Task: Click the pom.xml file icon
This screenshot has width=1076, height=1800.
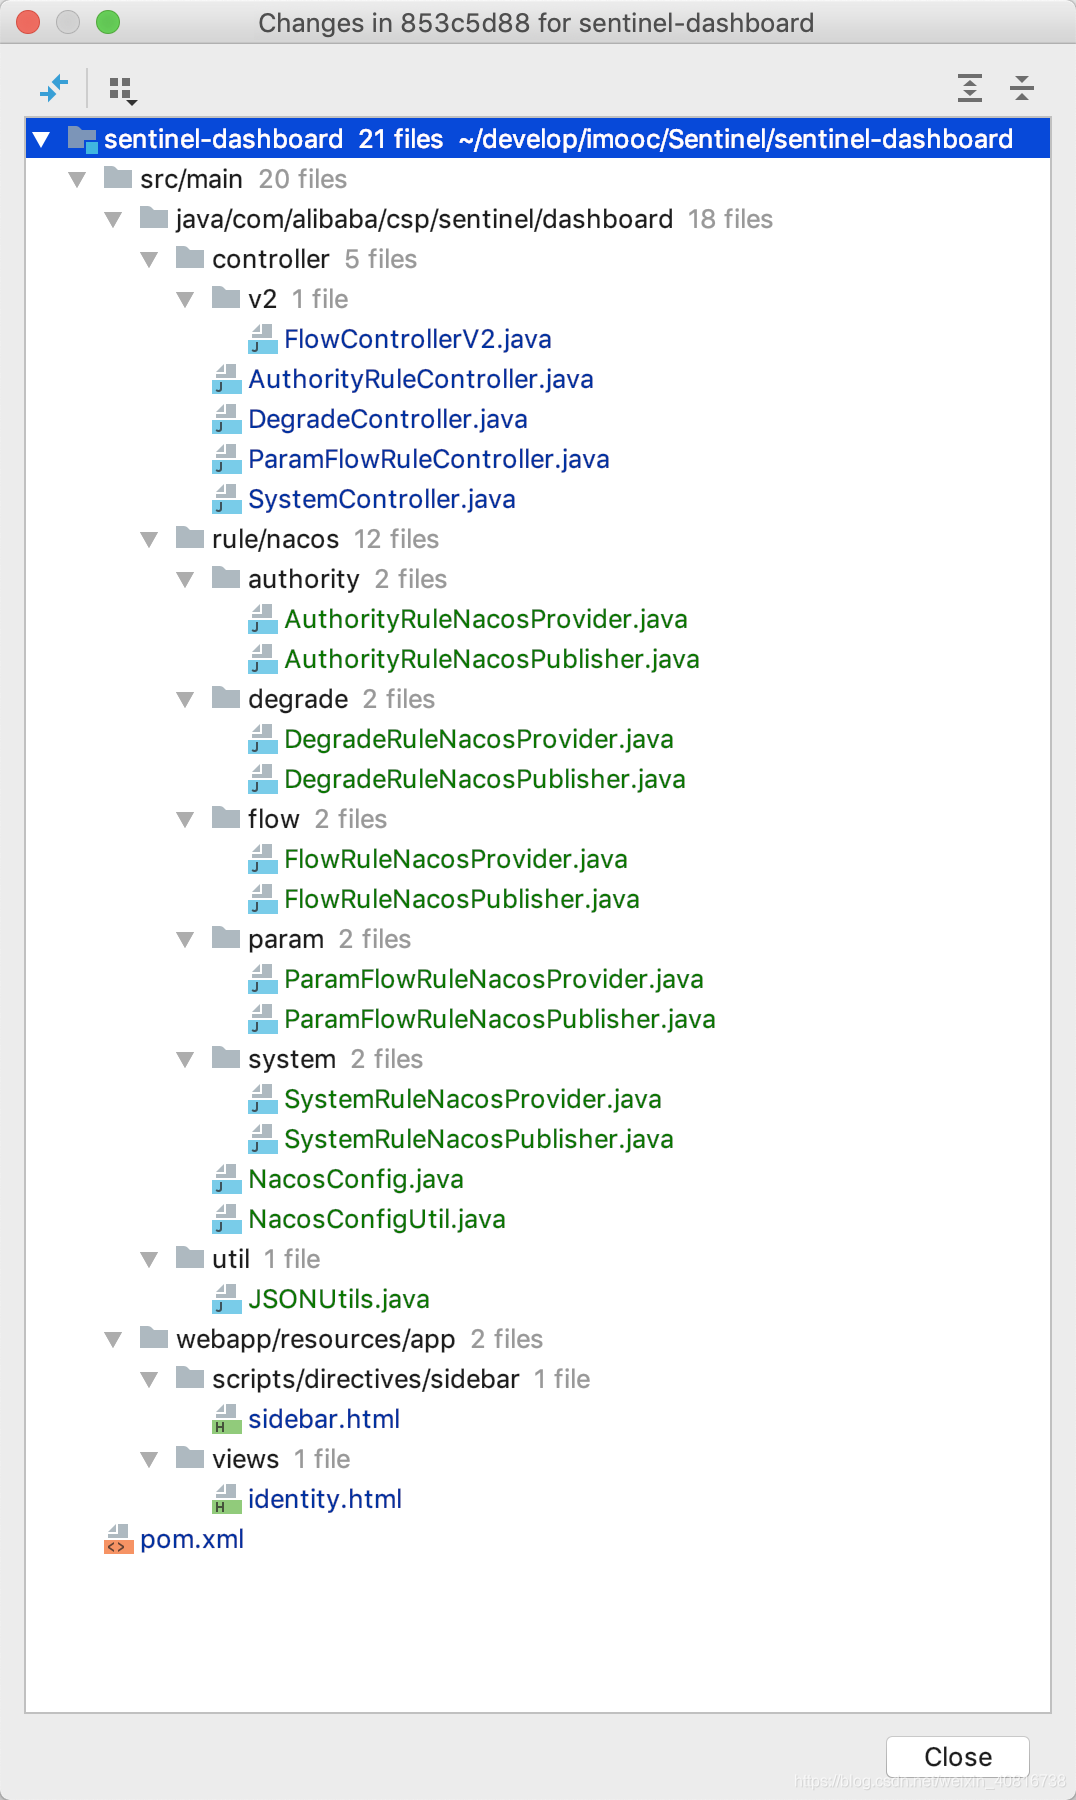Action: point(119,1539)
